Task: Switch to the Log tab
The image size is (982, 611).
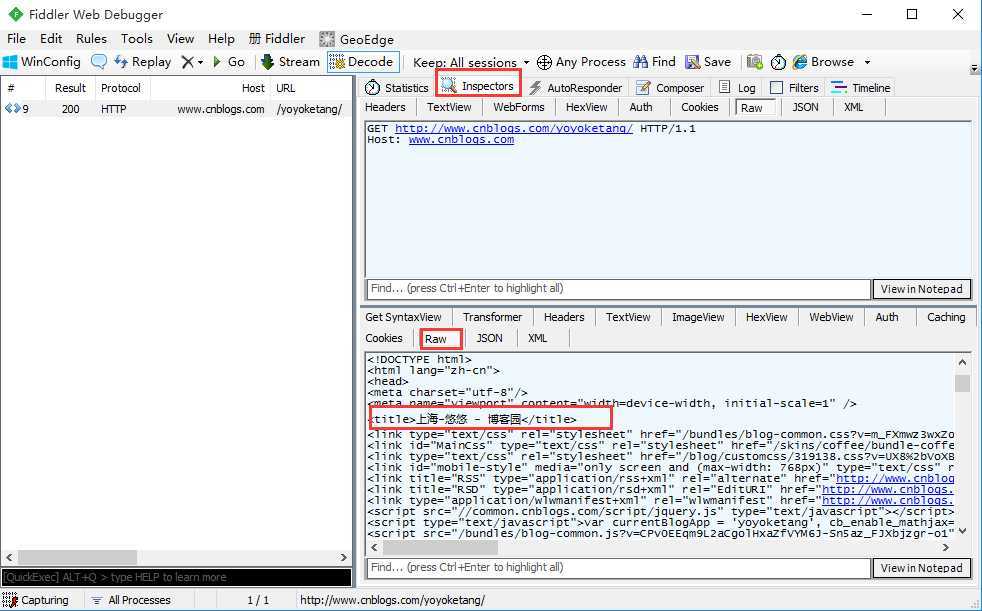Action: tap(737, 88)
